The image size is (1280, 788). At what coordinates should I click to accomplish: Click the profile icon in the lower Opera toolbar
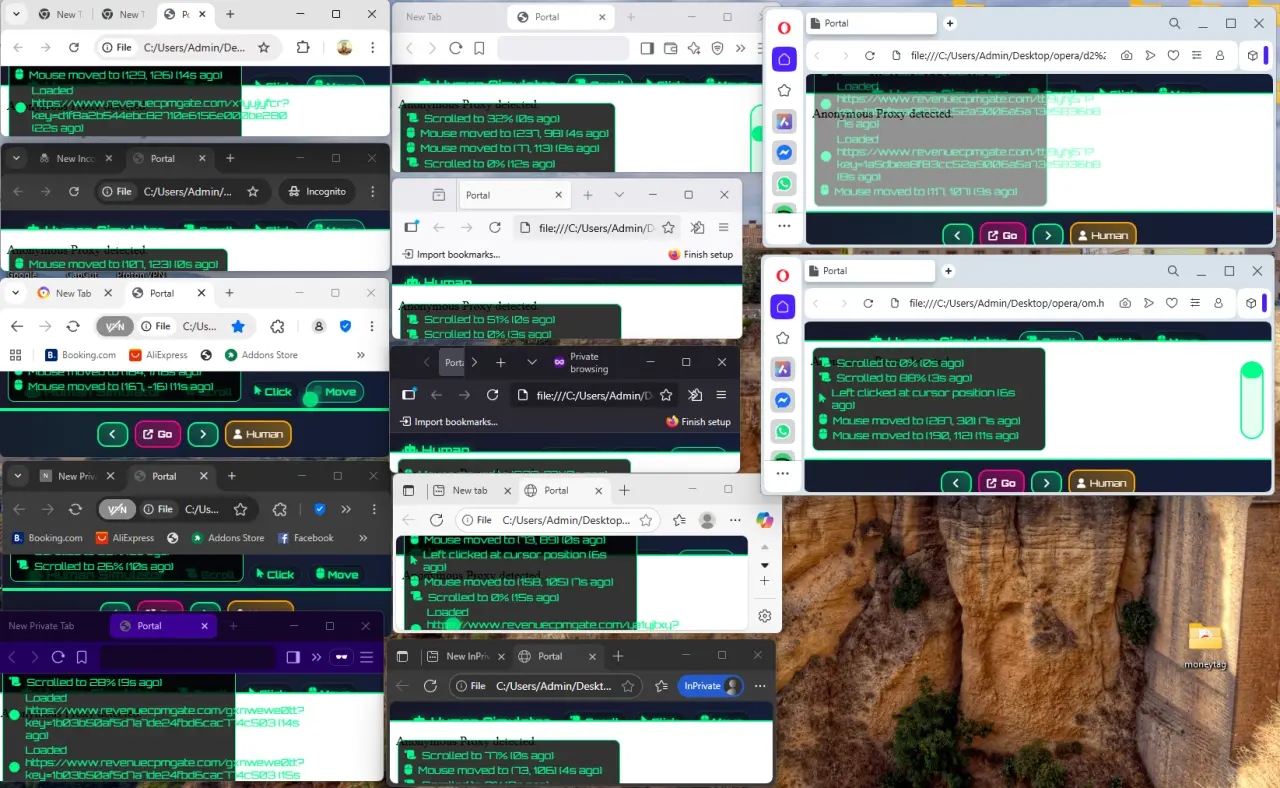(1218, 303)
